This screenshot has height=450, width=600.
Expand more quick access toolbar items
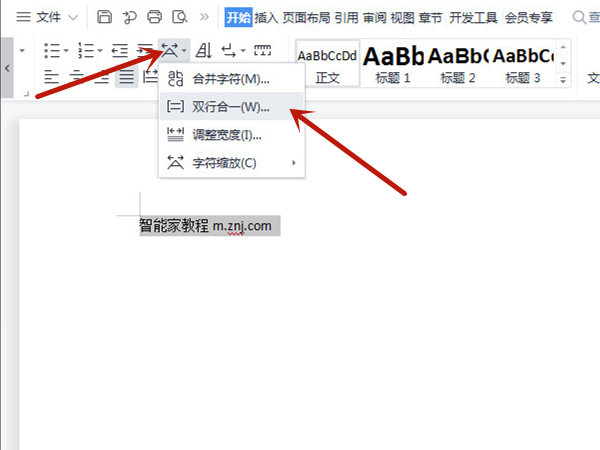pyautogui.click(x=204, y=17)
